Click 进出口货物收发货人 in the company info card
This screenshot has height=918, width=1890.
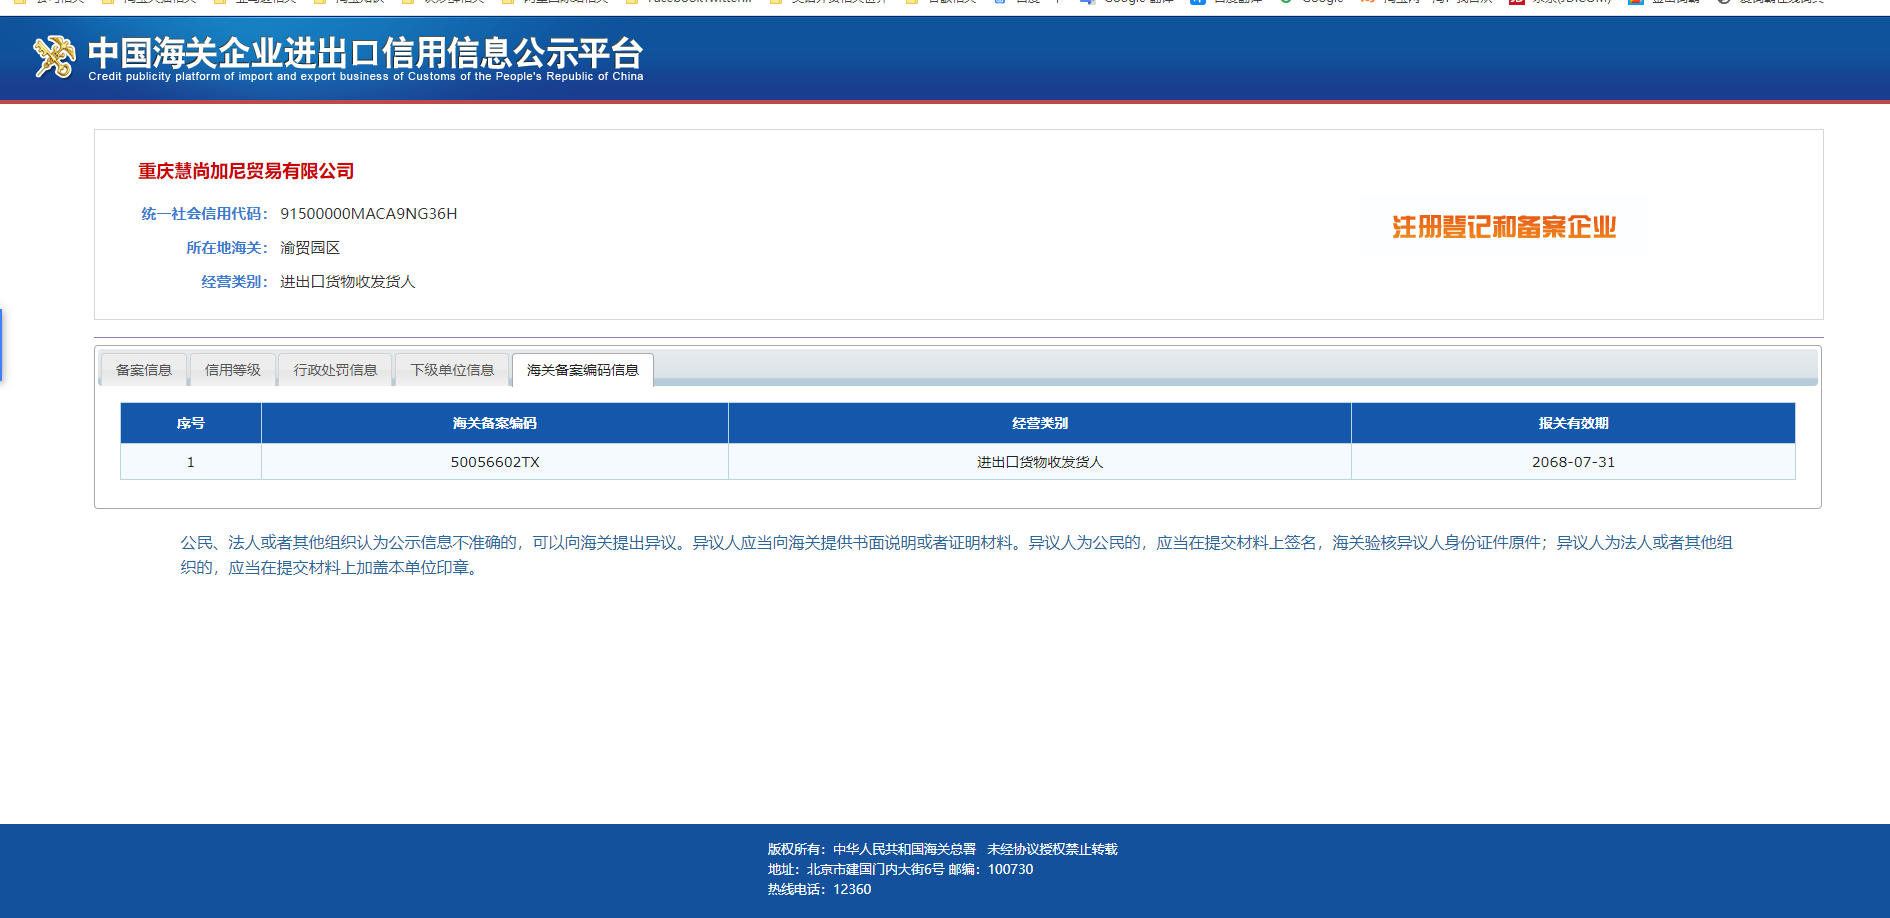click(x=347, y=282)
